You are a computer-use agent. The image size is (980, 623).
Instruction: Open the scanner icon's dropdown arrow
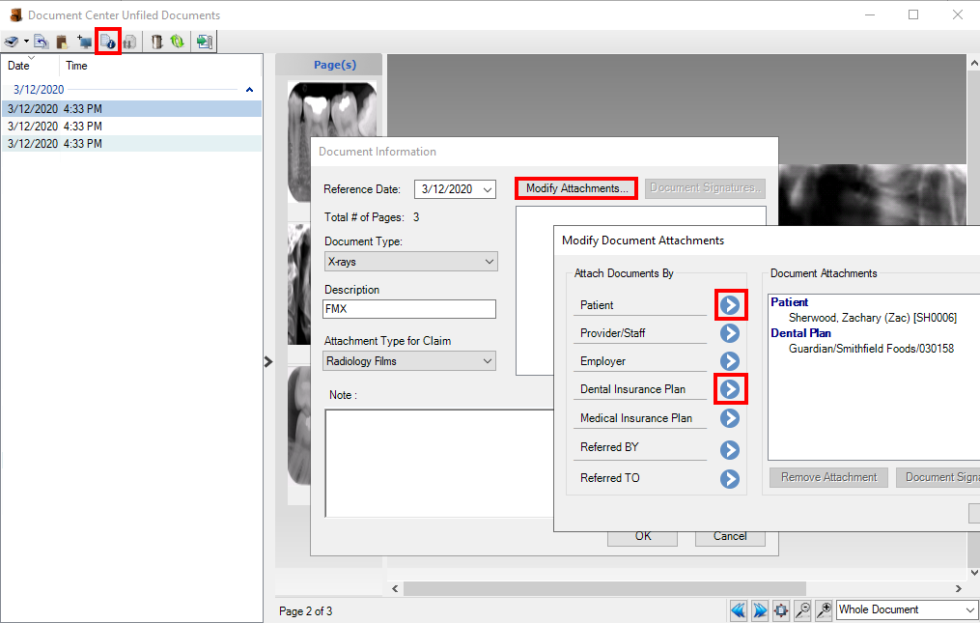(26, 42)
